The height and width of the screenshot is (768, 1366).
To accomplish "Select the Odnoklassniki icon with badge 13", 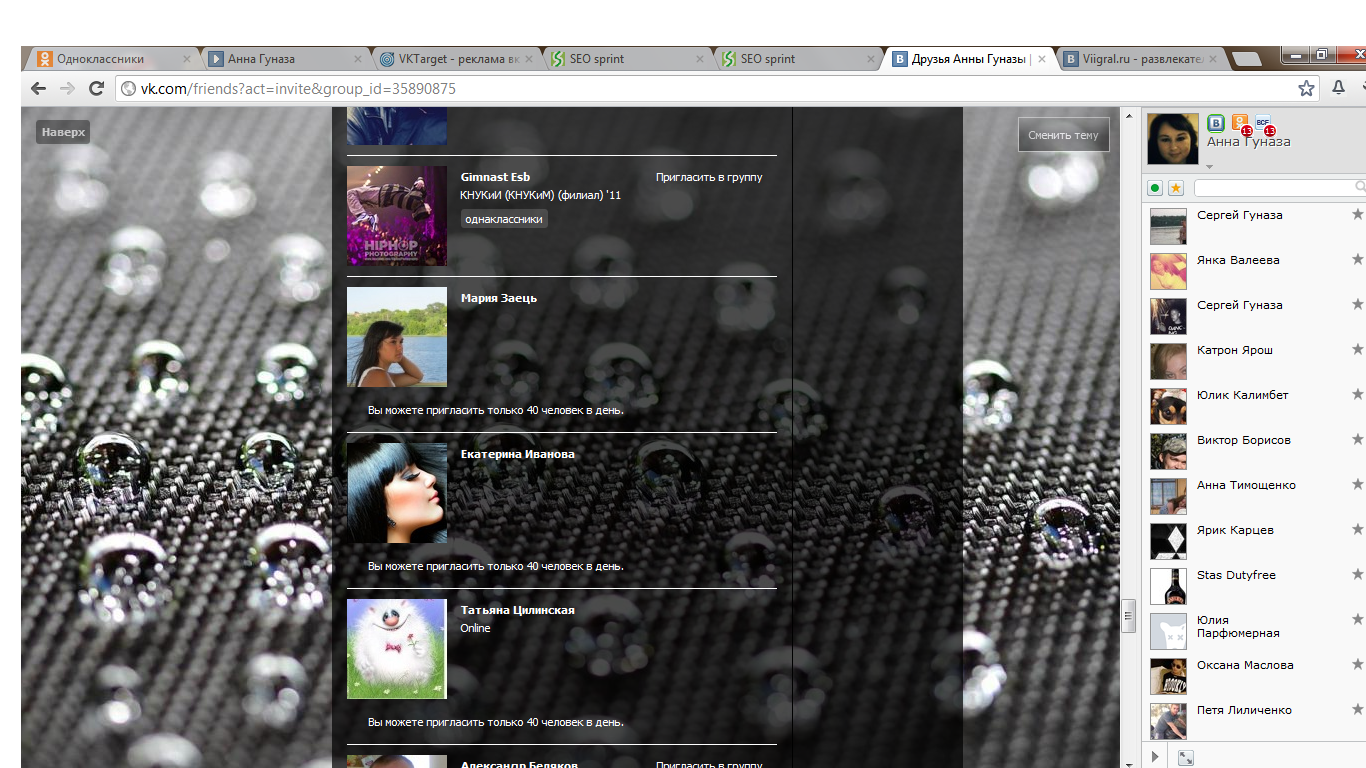I will coord(1240,123).
